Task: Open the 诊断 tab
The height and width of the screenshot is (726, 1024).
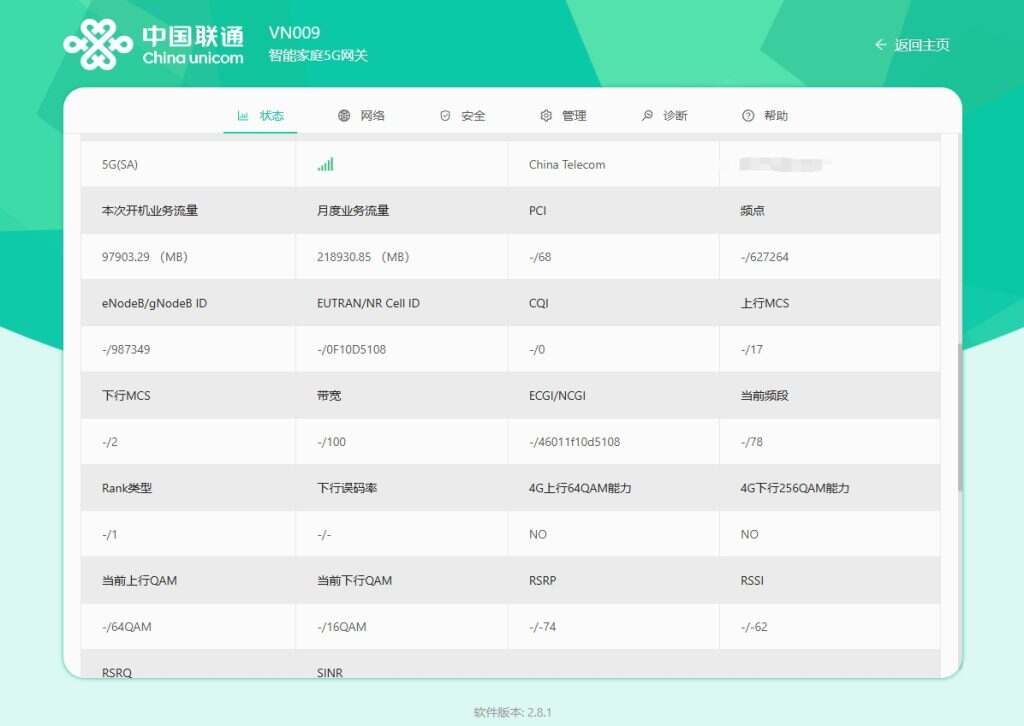Action: coord(675,116)
